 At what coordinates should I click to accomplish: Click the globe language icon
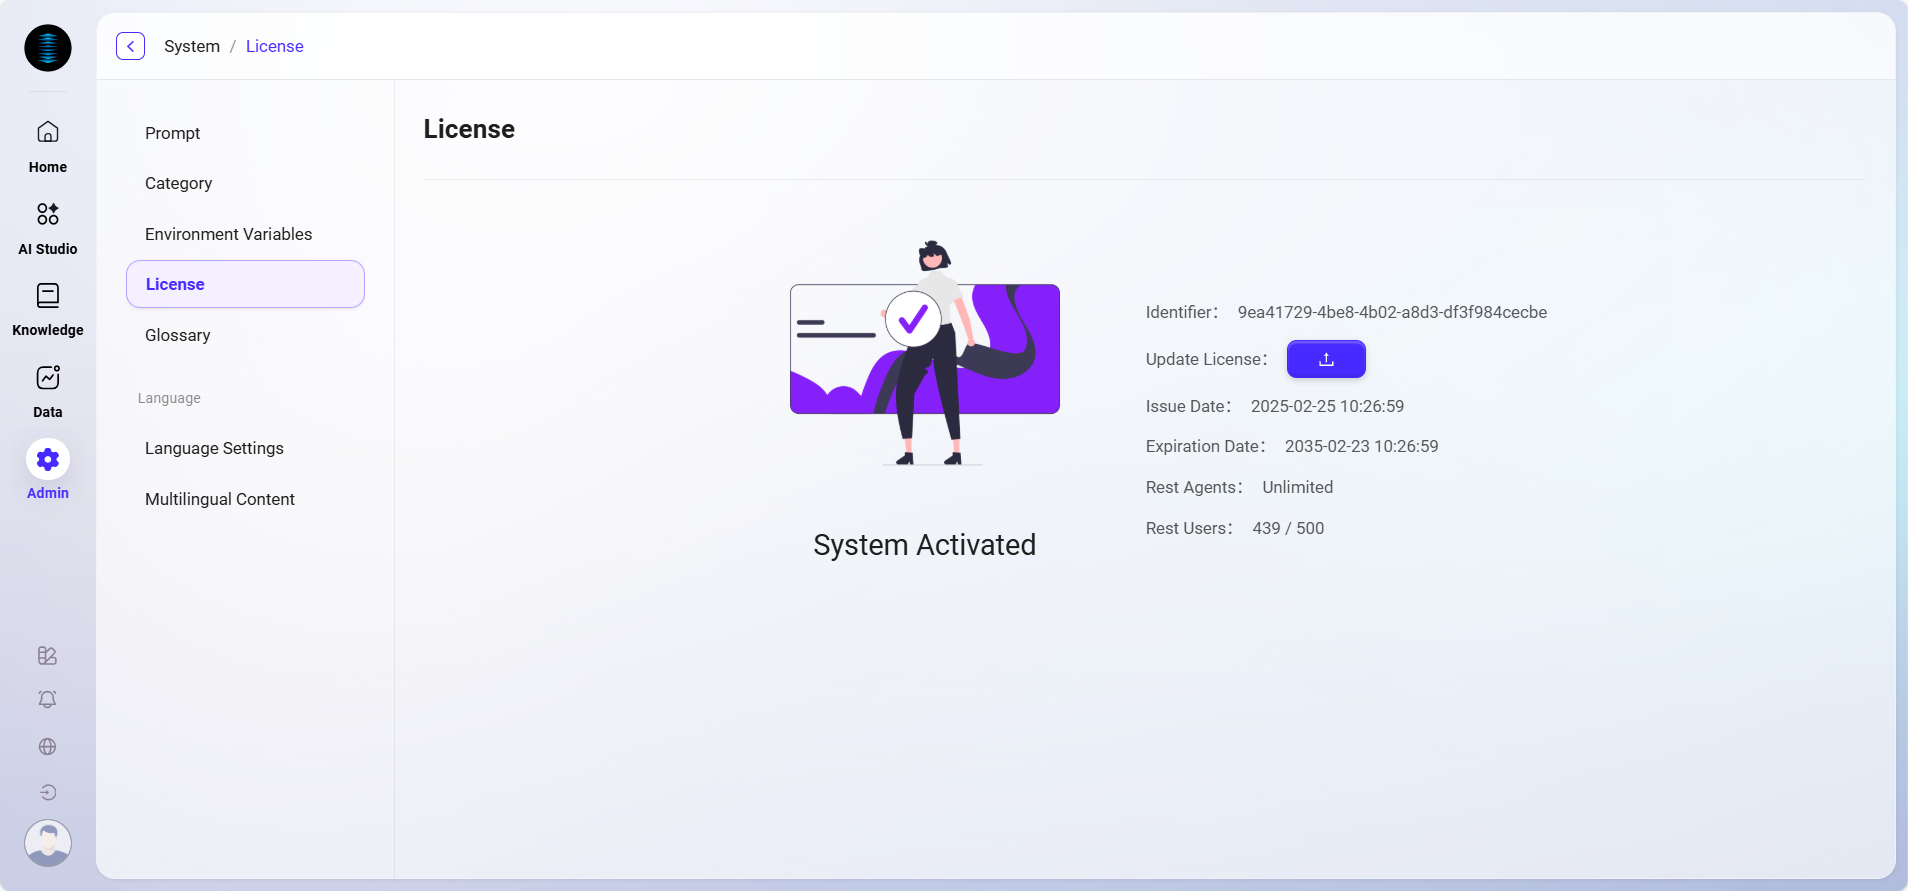pos(47,747)
